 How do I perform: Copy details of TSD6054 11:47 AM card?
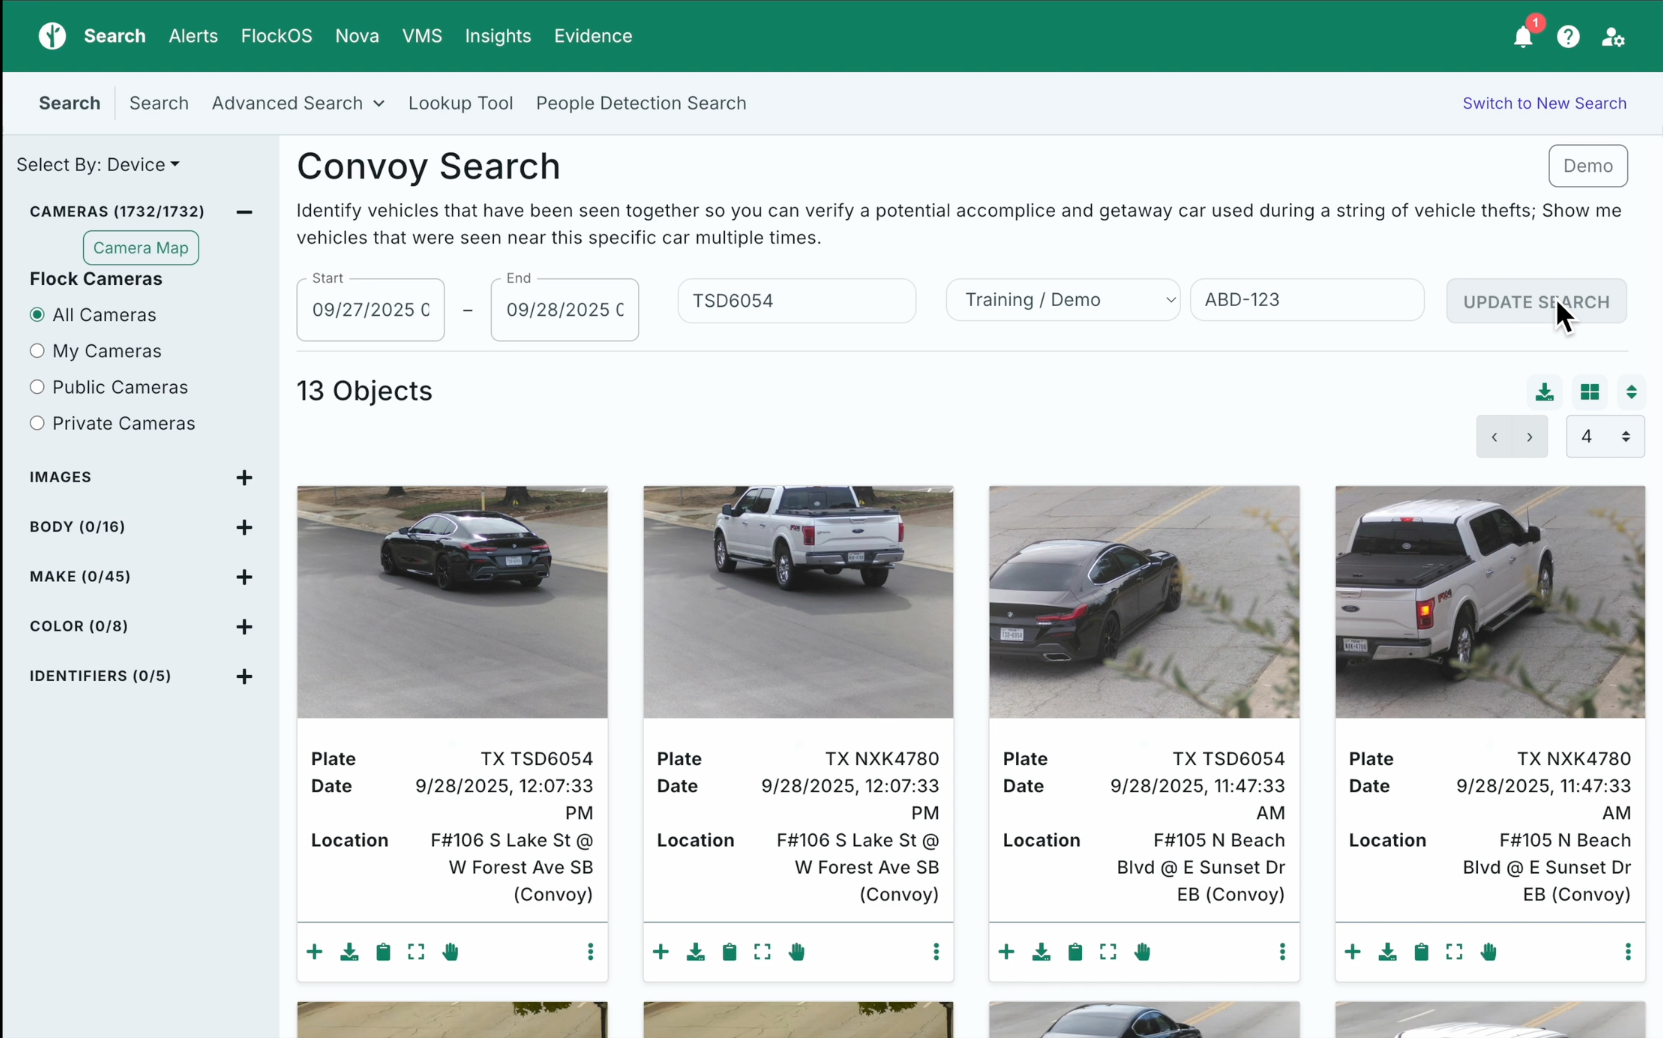pos(1075,952)
